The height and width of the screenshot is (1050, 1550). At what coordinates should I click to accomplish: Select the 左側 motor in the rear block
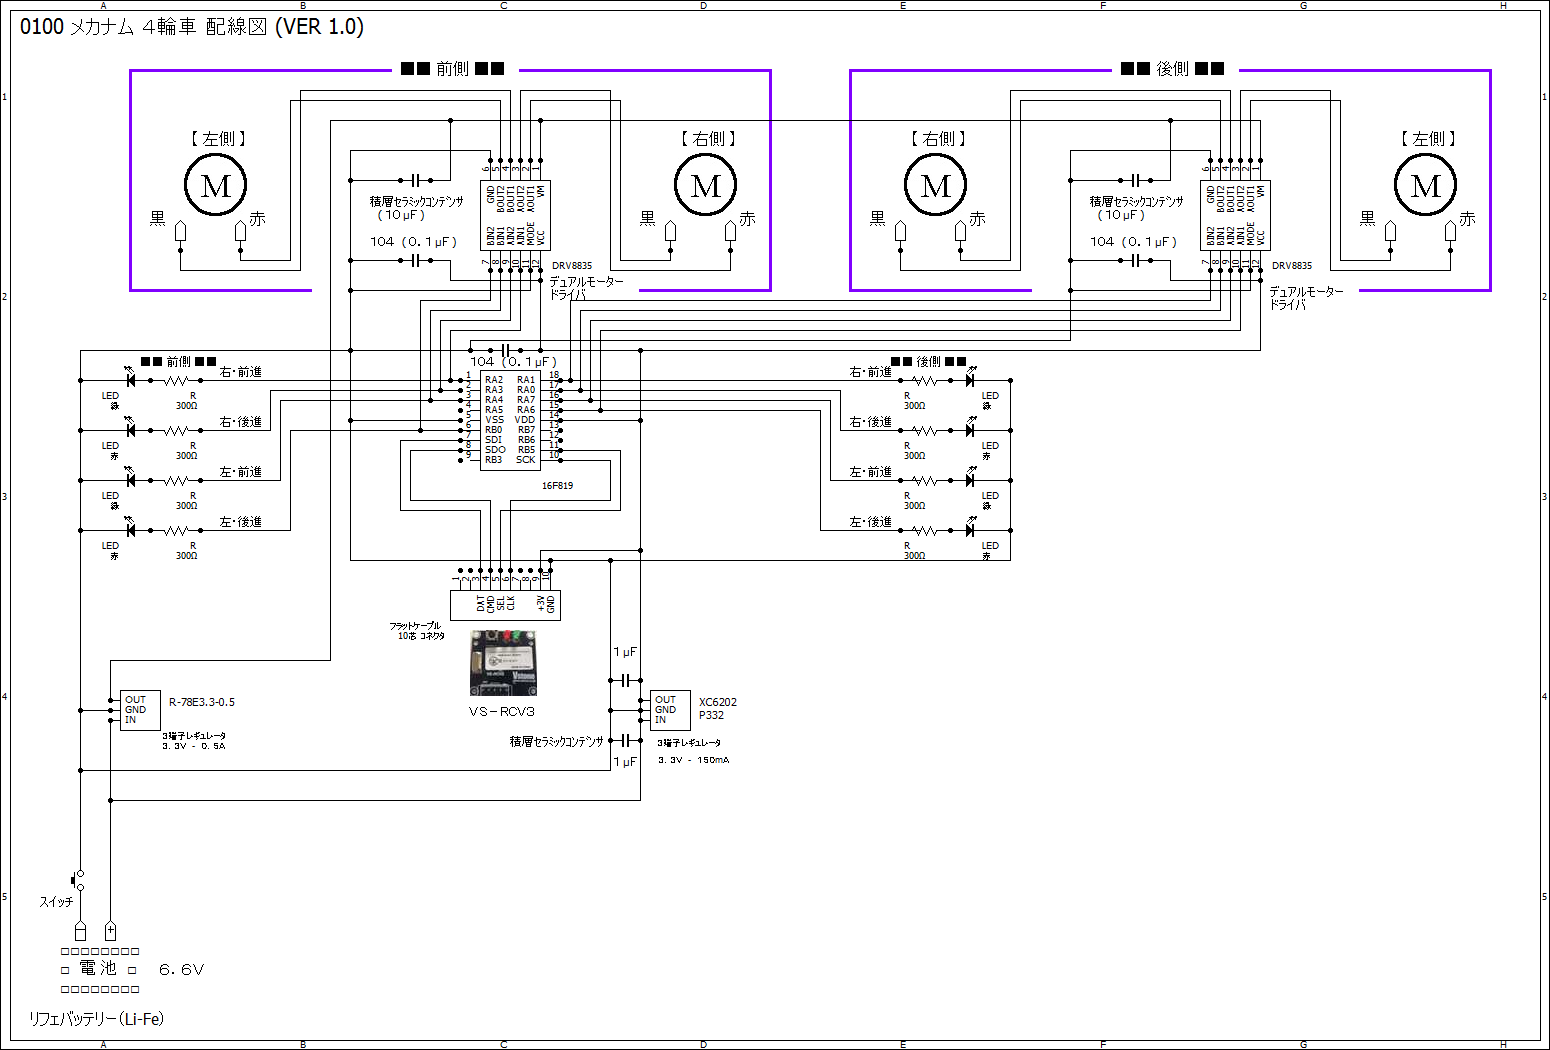pyautogui.click(x=1426, y=186)
